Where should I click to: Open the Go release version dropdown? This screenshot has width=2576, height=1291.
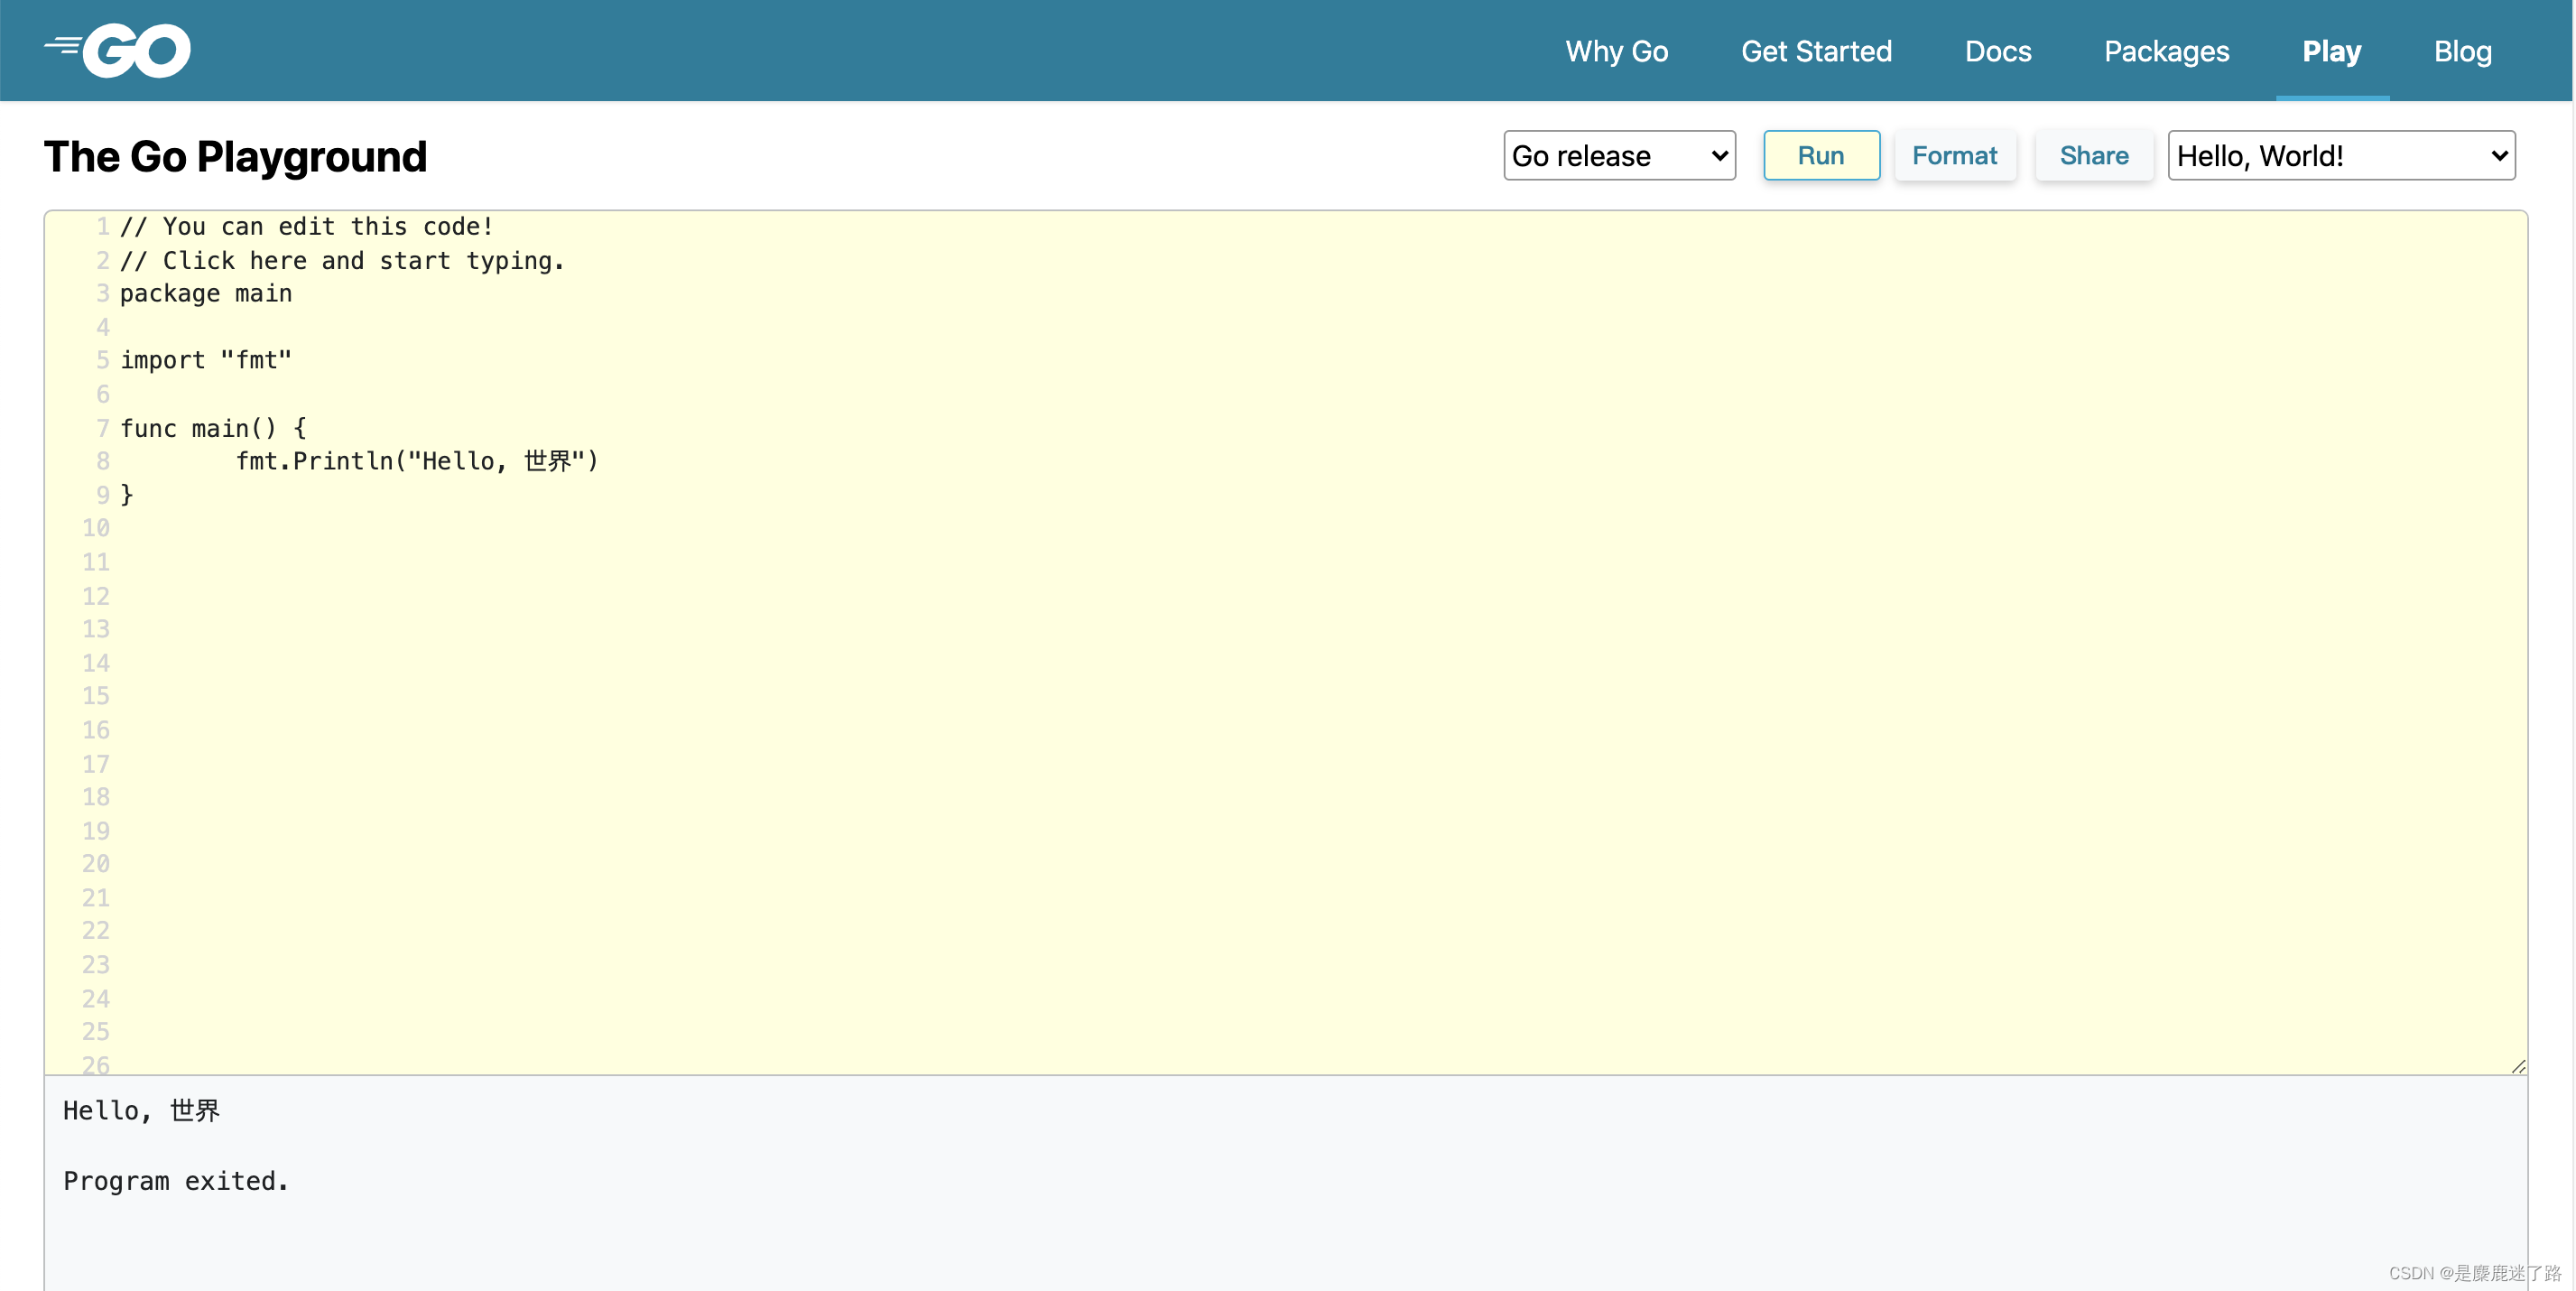(1618, 156)
